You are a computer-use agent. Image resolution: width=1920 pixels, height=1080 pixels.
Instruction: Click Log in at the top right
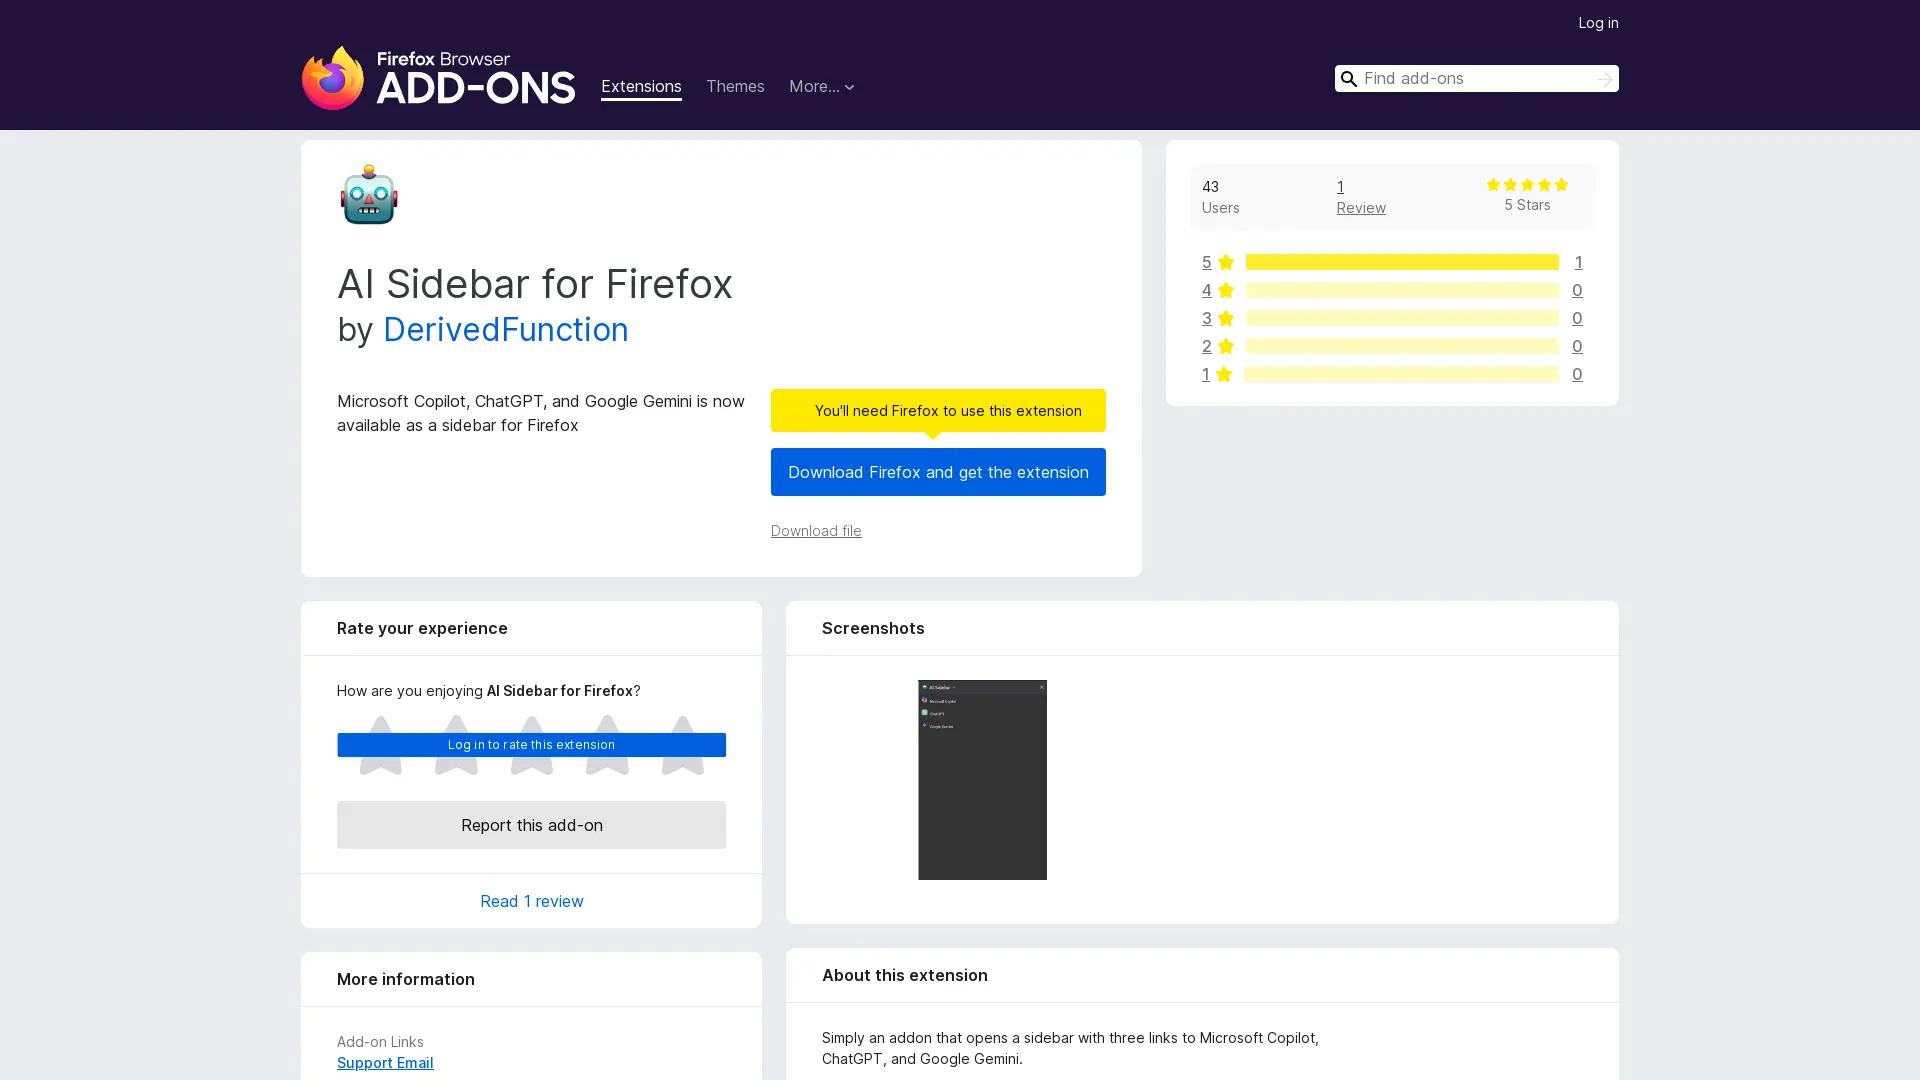pyautogui.click(x=1598, y=22)
